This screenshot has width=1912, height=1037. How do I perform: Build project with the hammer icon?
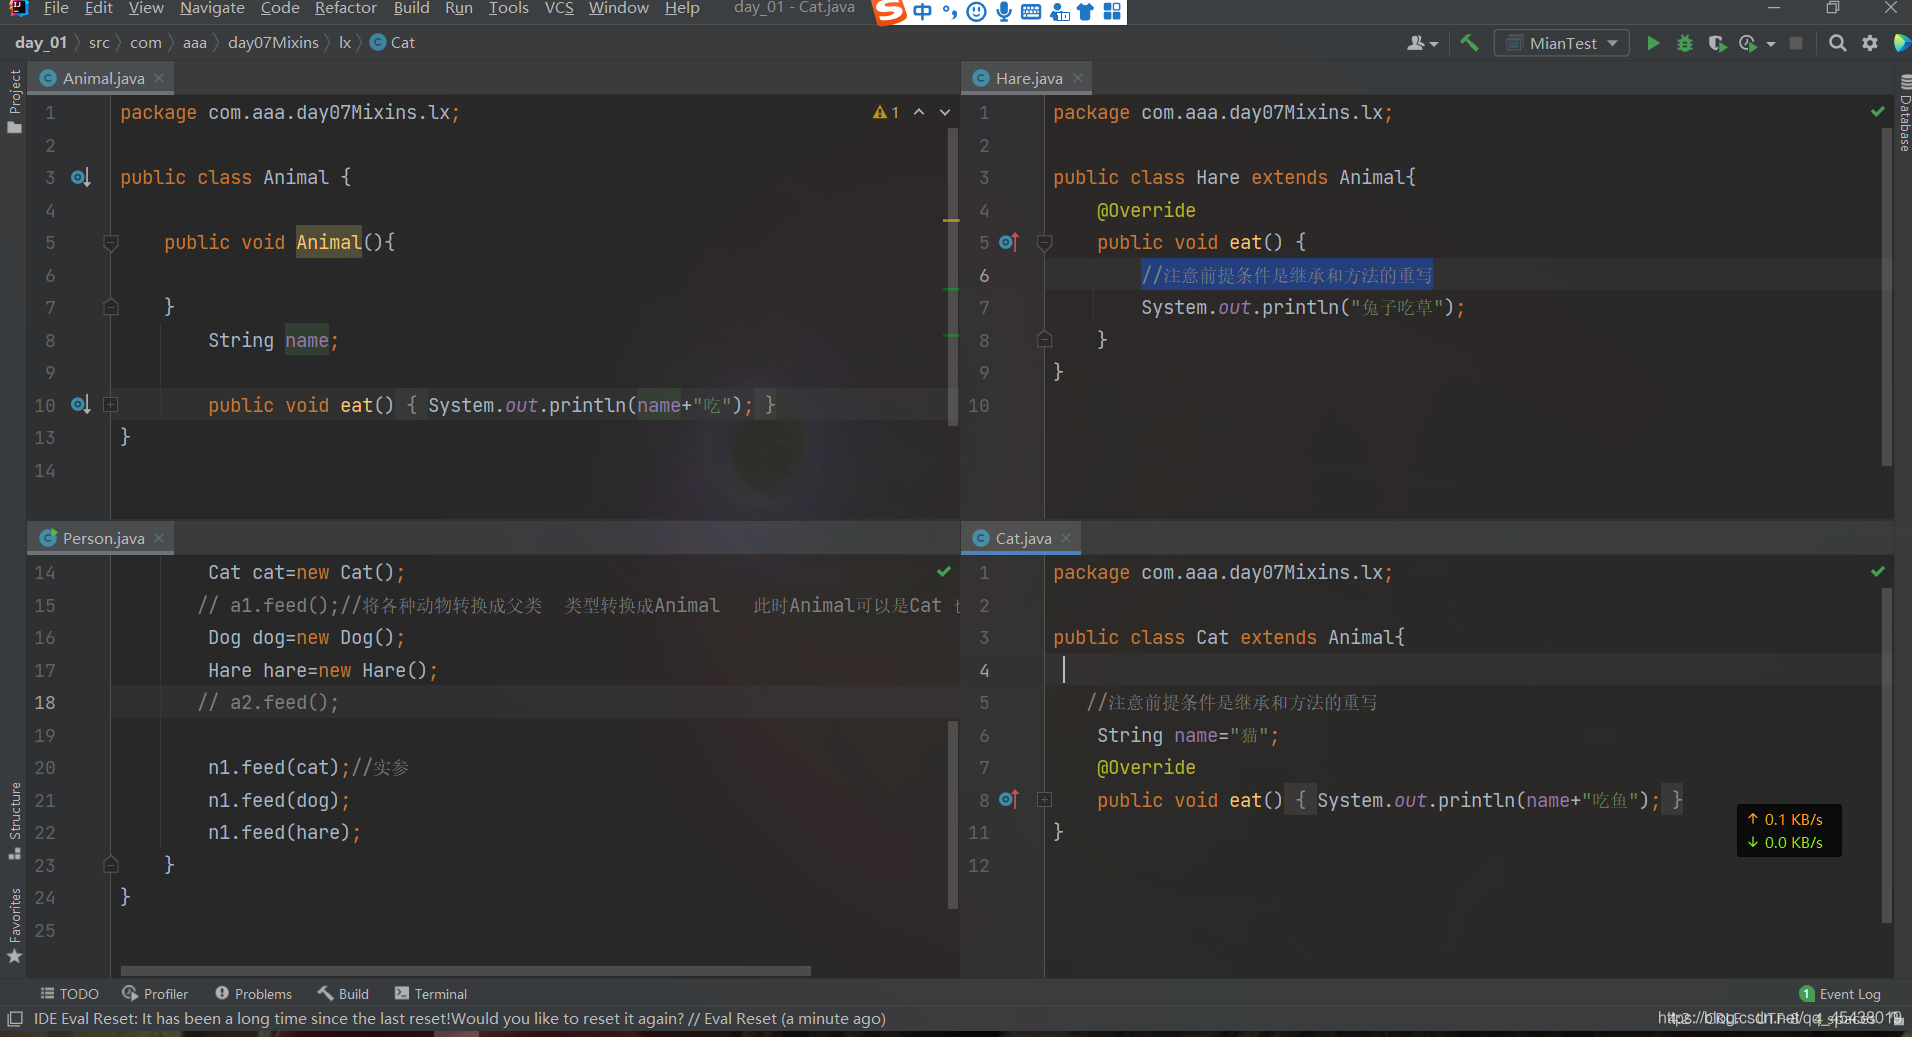pos(1469,43)
